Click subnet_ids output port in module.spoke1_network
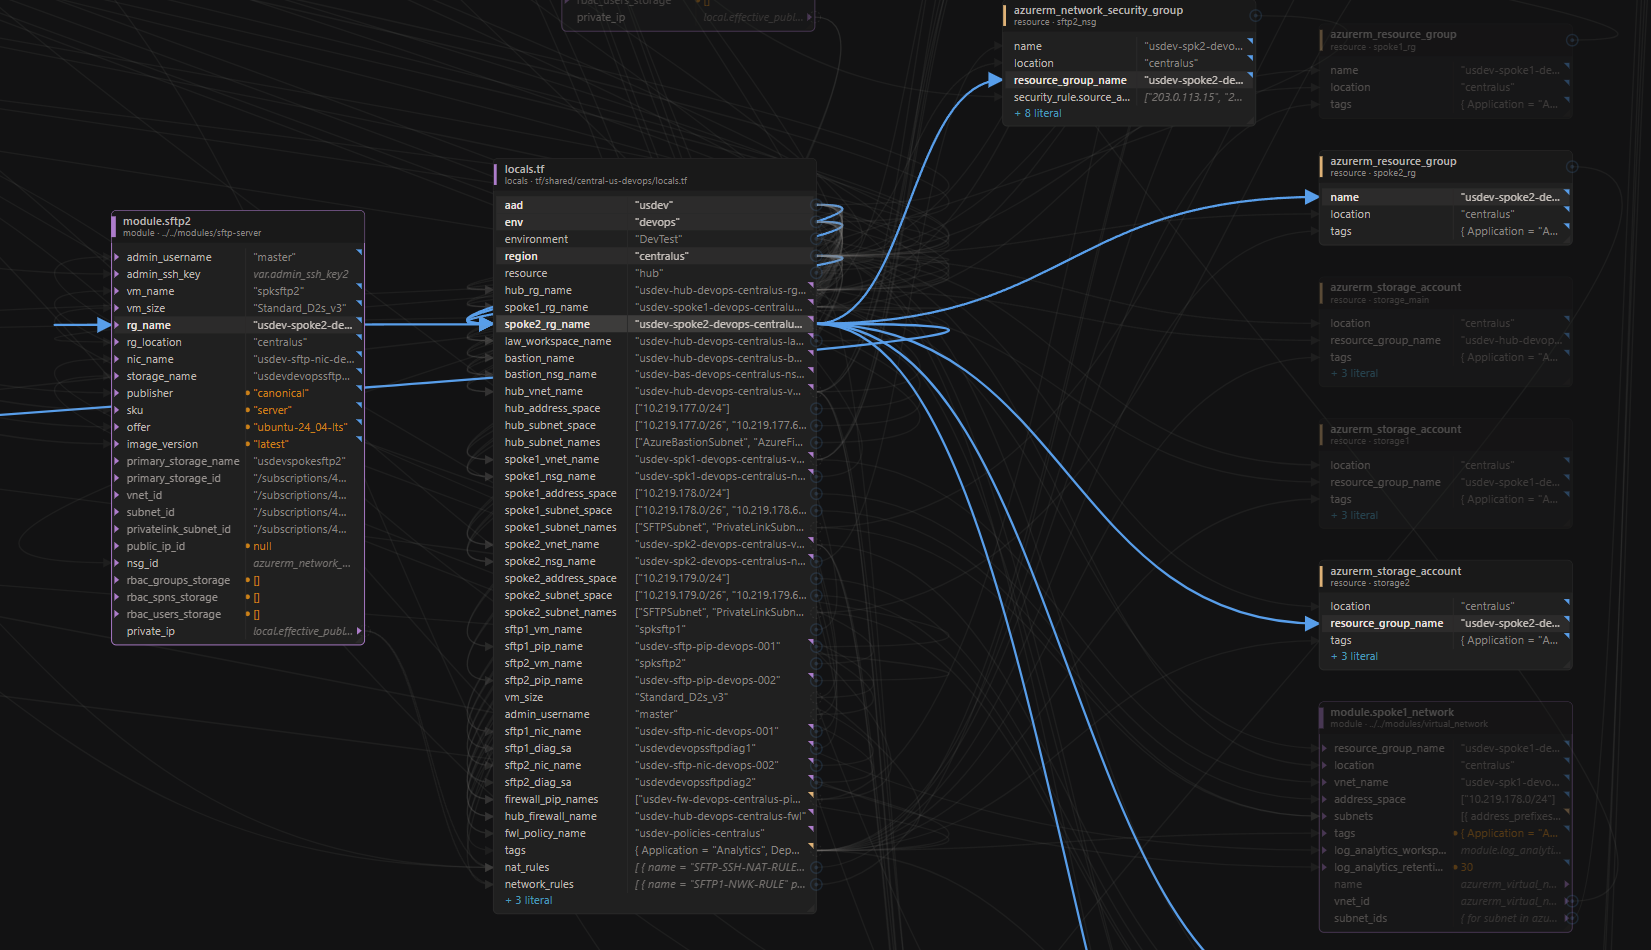Screen dimensions: 1651x950 [x=1571, y=918]
